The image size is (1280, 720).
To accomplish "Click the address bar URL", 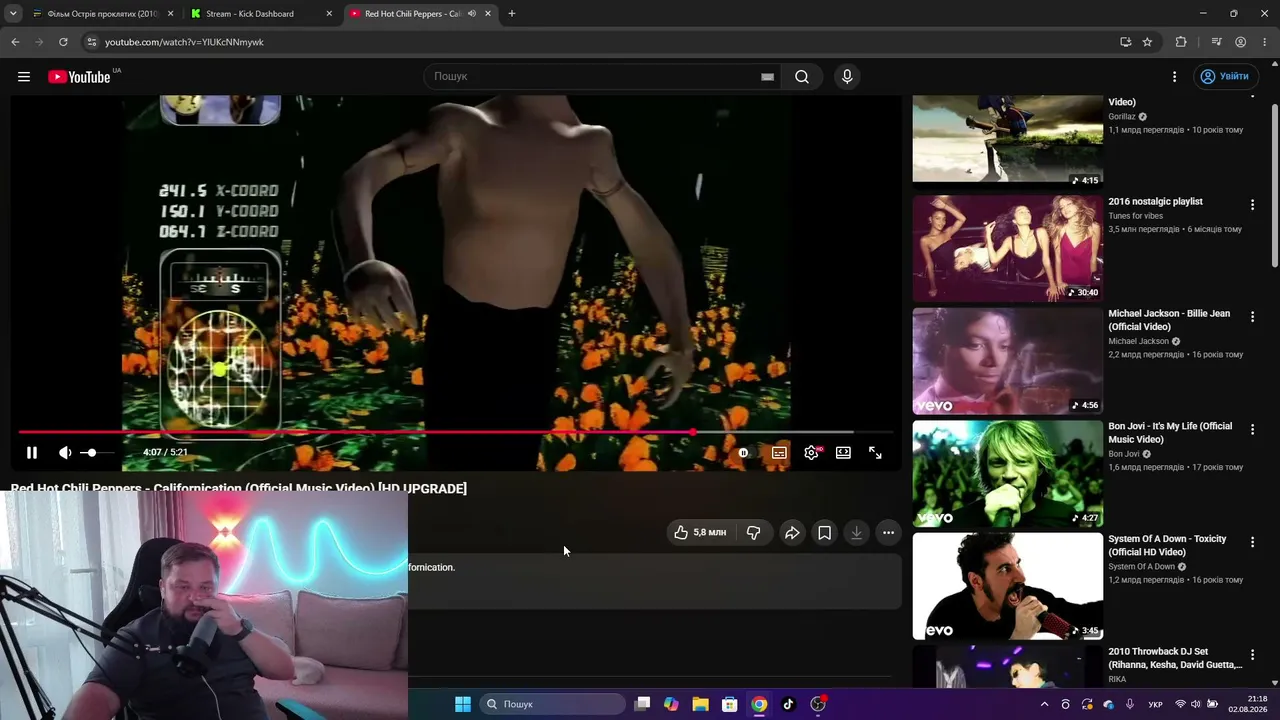I will (x=184, y=42).
